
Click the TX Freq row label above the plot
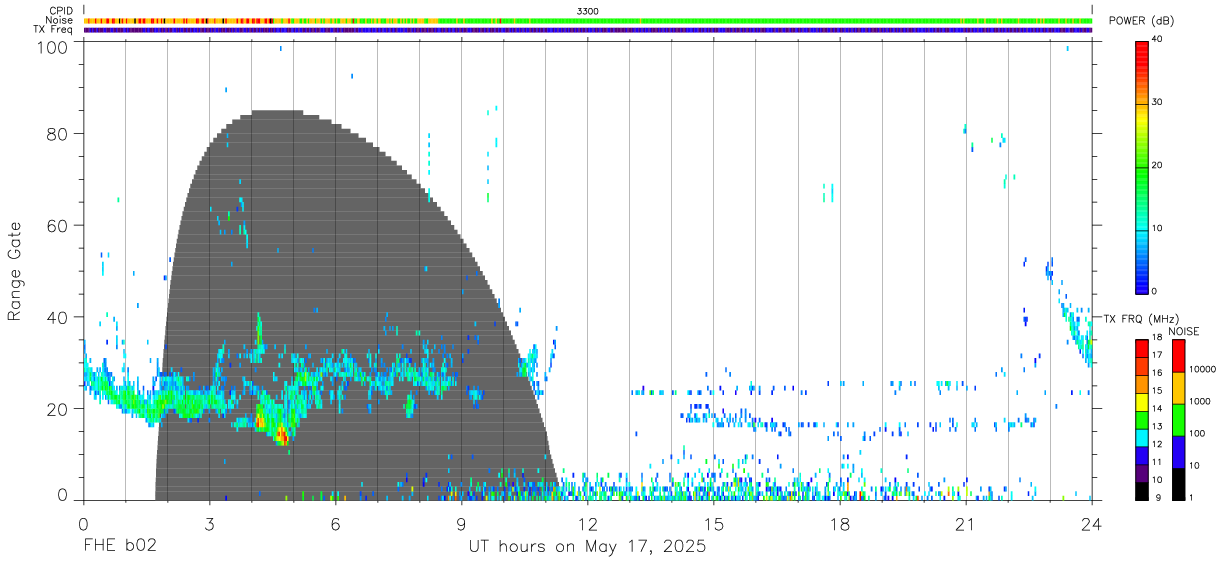coord(54,29)
